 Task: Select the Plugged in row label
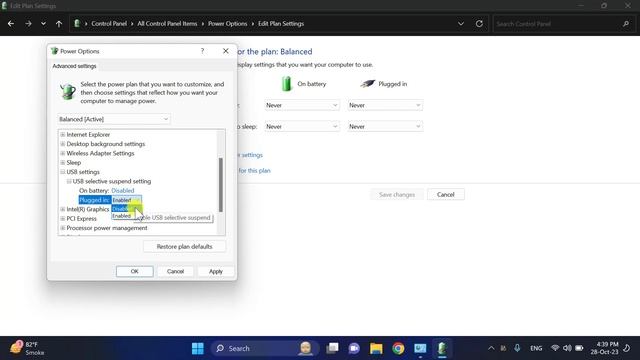(x=95, y=200)
